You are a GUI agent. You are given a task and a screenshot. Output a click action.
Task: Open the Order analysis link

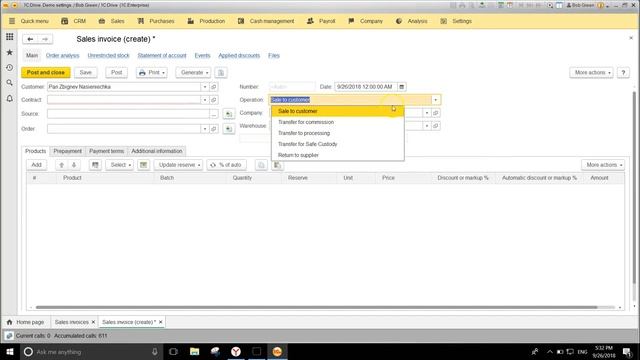pos(62,56)
